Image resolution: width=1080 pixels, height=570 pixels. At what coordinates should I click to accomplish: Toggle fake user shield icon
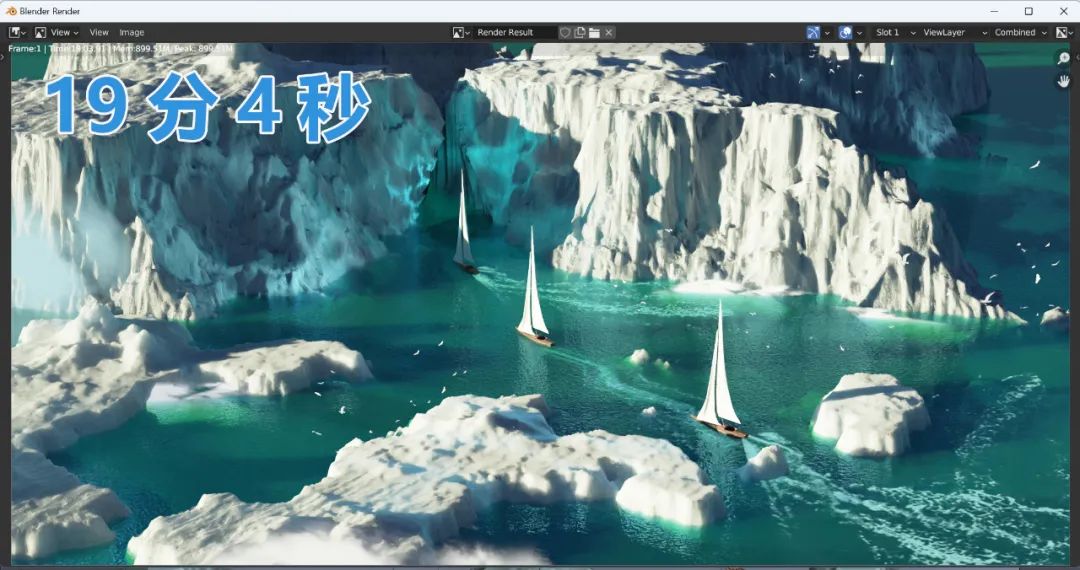565,32
